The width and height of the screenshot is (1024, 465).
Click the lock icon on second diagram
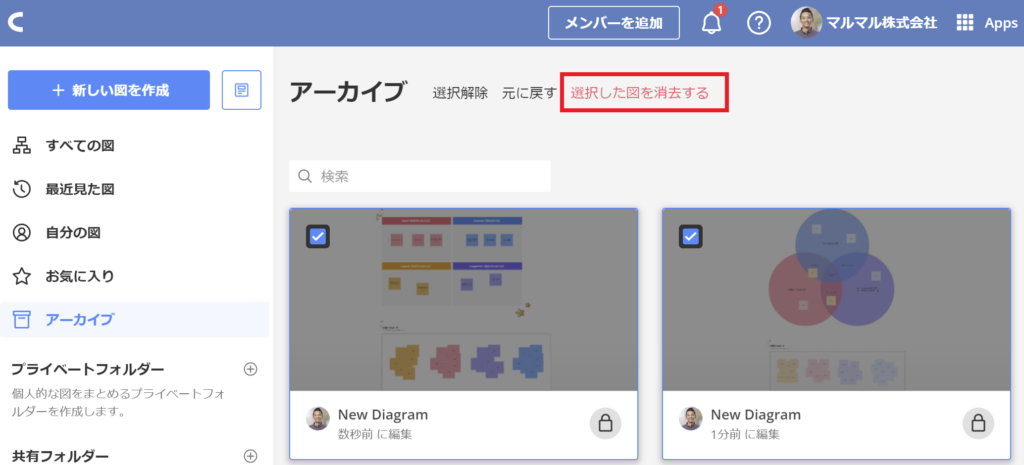(978, 423)
